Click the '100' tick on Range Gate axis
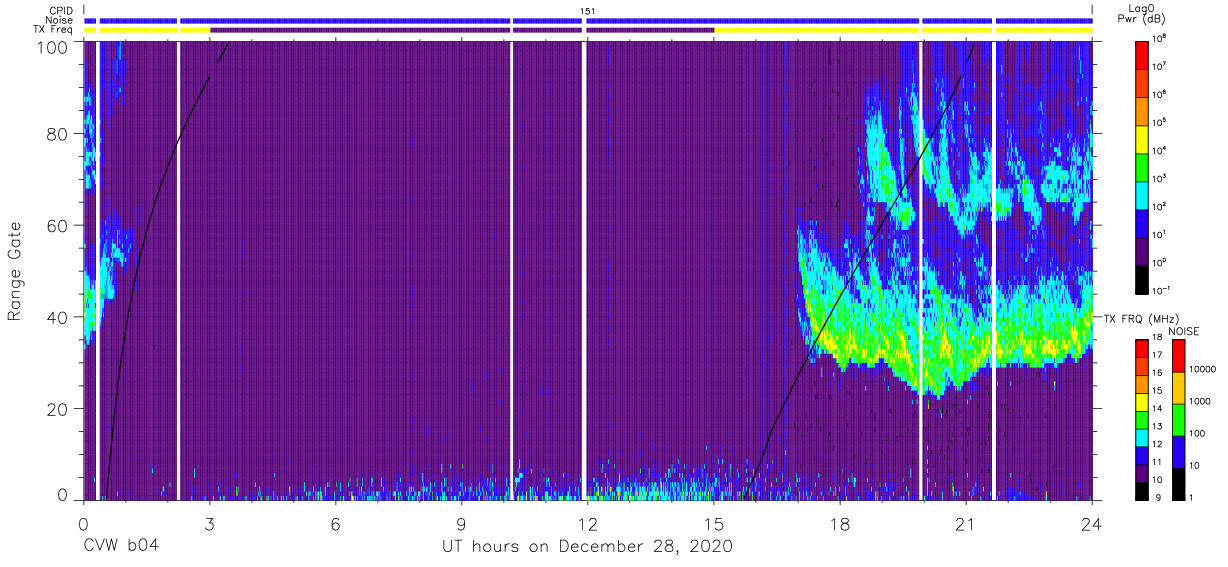 54,46
